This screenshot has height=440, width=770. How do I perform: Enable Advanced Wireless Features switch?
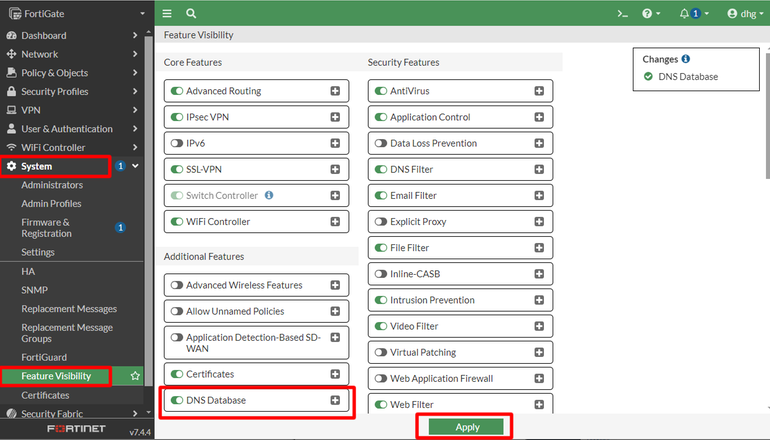(177, 285)
